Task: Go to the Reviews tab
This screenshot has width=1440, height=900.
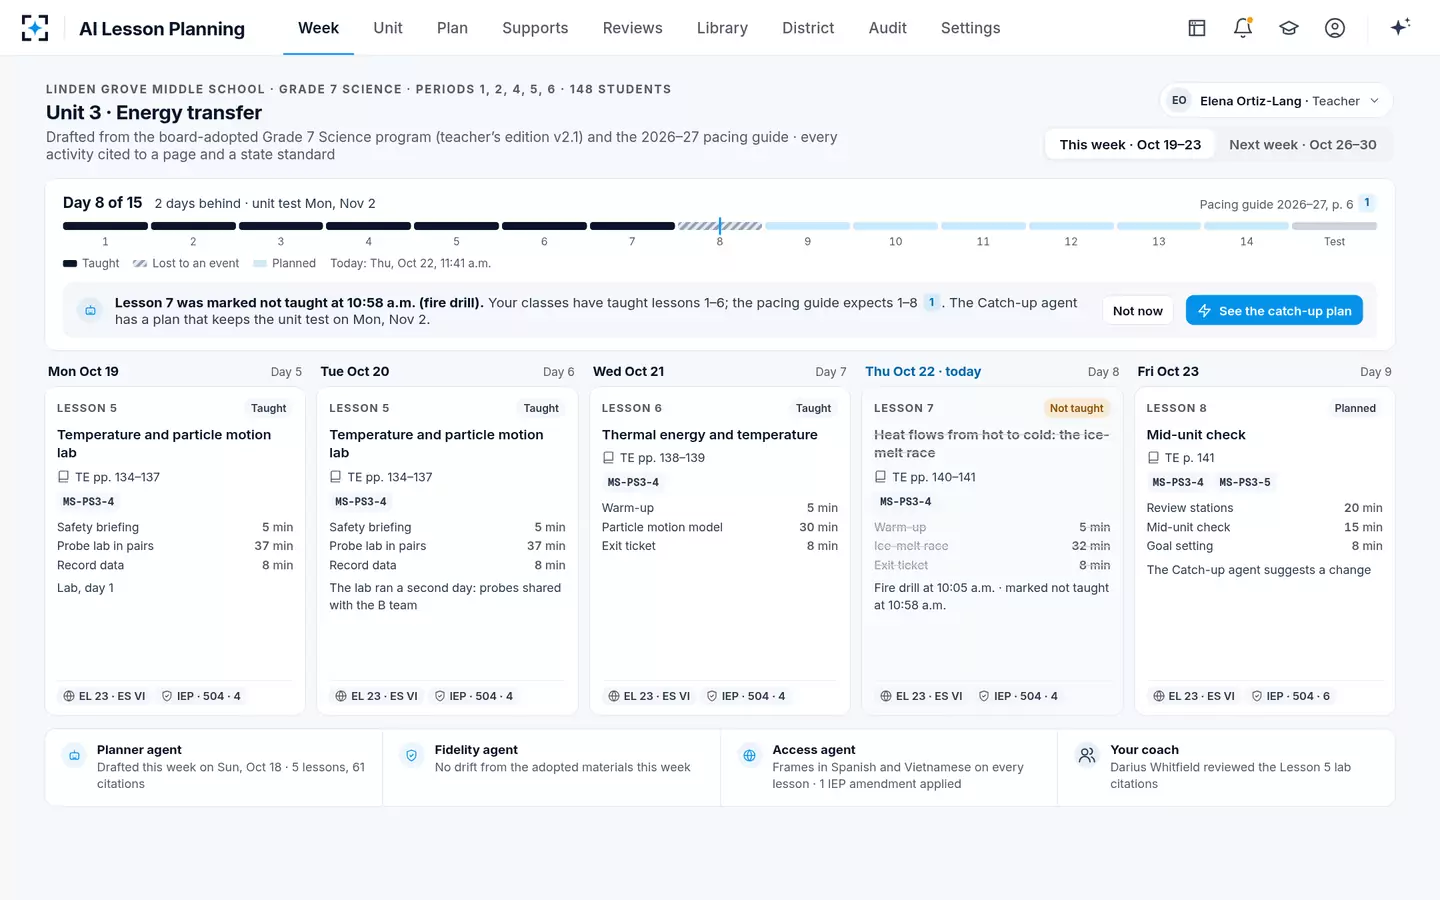Action: (x=632, y=28)
